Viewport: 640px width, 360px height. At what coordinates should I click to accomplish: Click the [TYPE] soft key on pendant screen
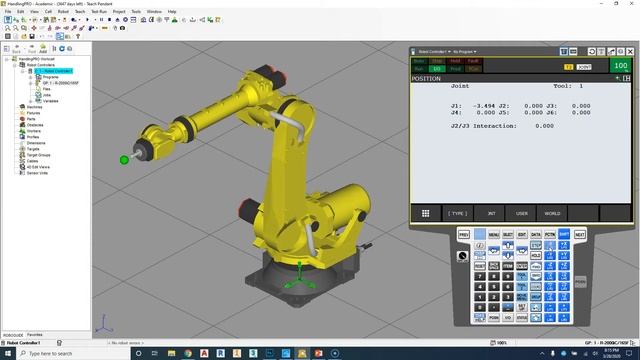458,213
